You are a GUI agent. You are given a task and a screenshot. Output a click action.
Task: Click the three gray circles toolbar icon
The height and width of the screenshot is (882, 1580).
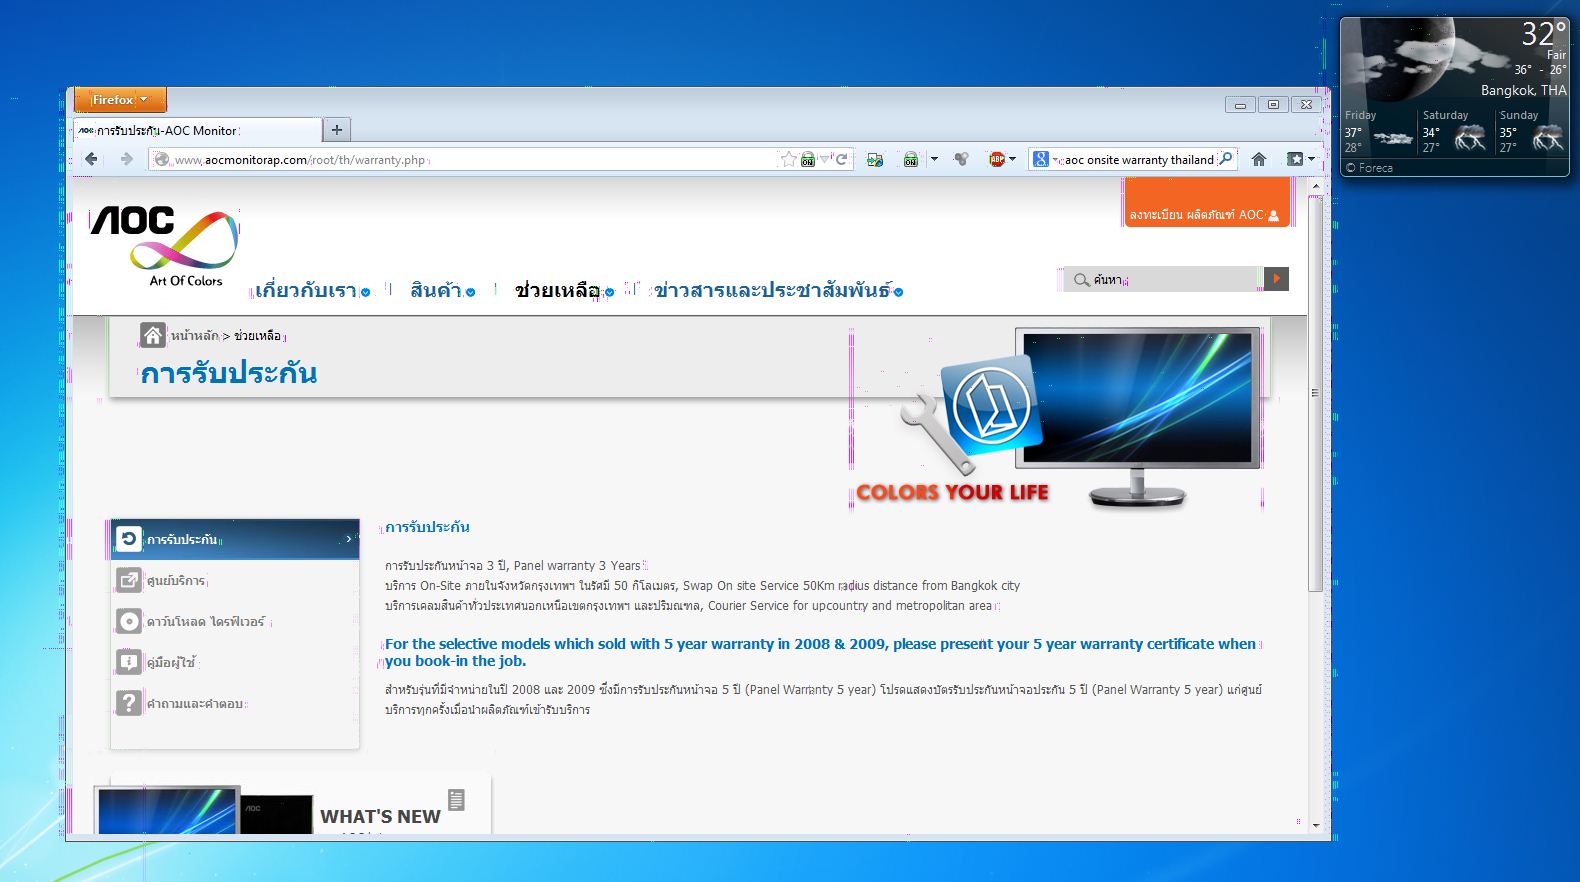[x=961, y=159]
